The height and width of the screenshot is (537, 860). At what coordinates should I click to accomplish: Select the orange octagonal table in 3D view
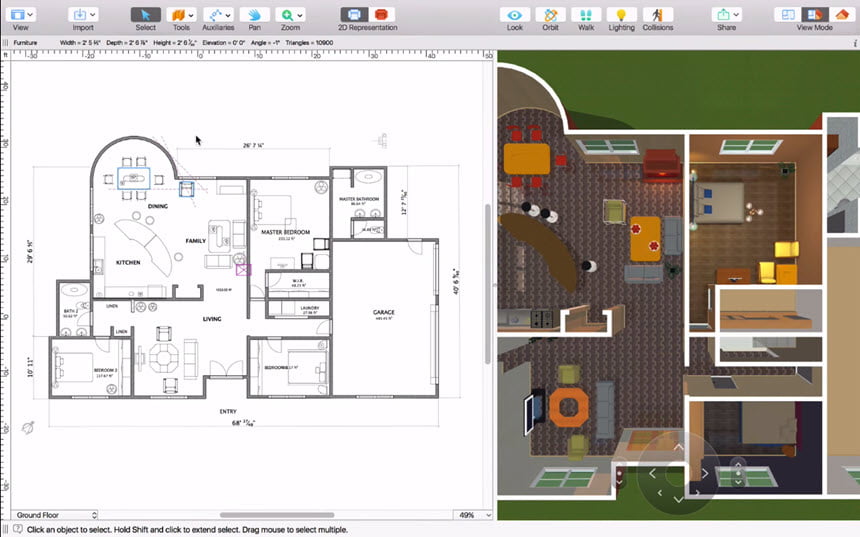point(569,408)
